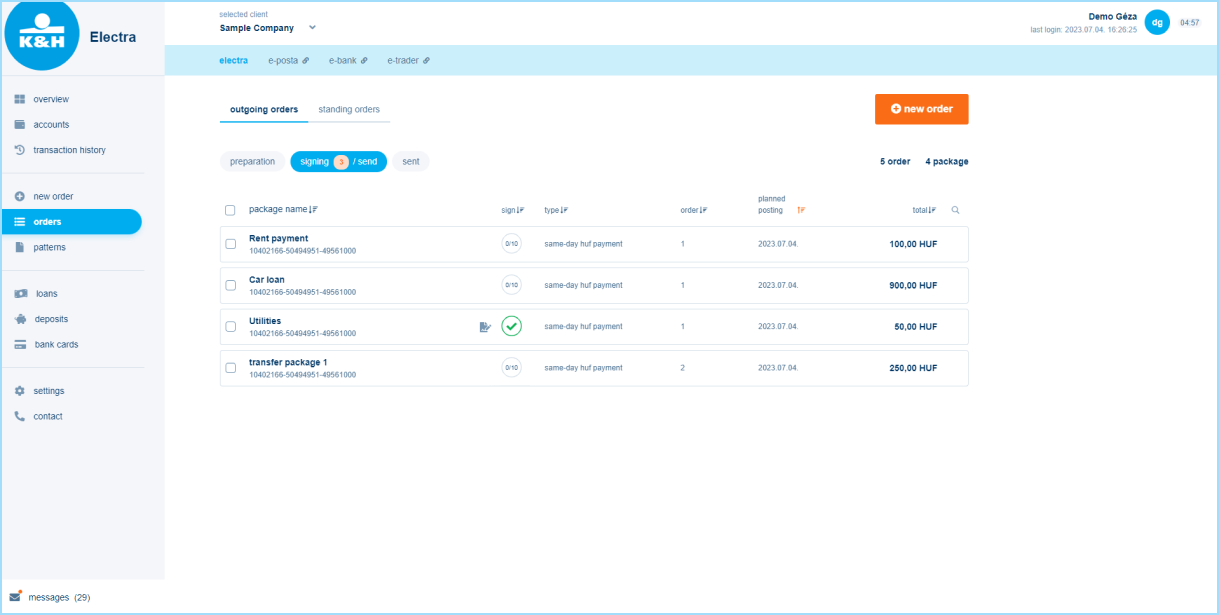This screenshot has width=1219, height=615.
Task: Open the messages envelope icon
Action: pos(15,597)
